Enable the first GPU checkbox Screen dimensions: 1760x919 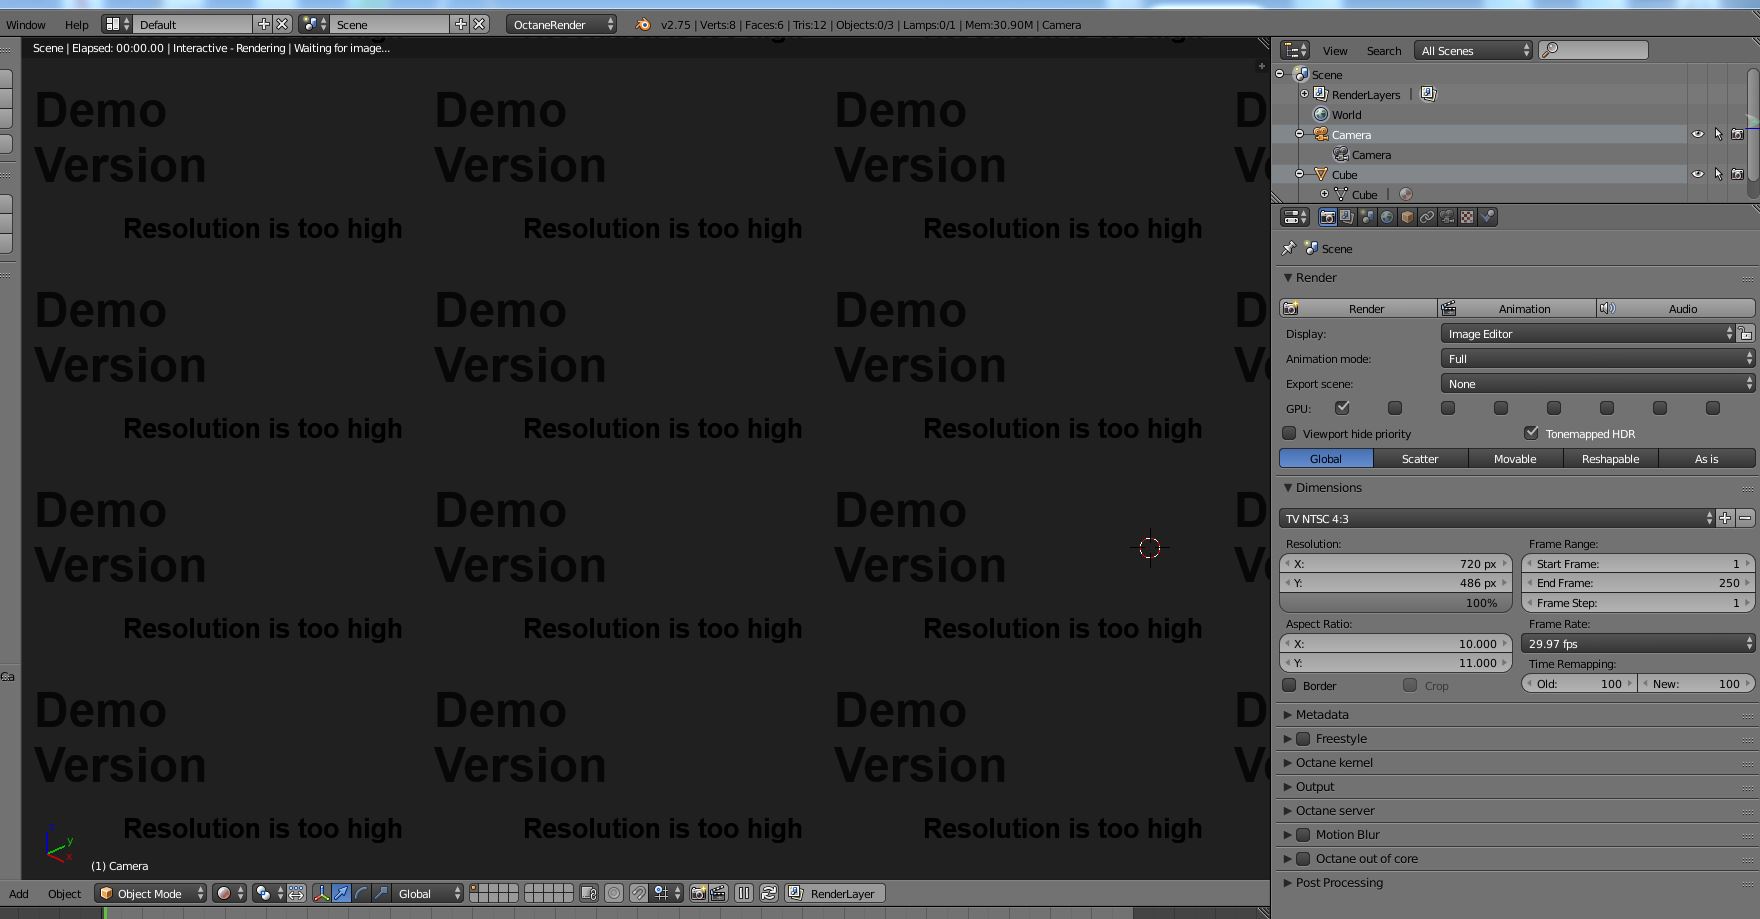(x=1342, y=408)
